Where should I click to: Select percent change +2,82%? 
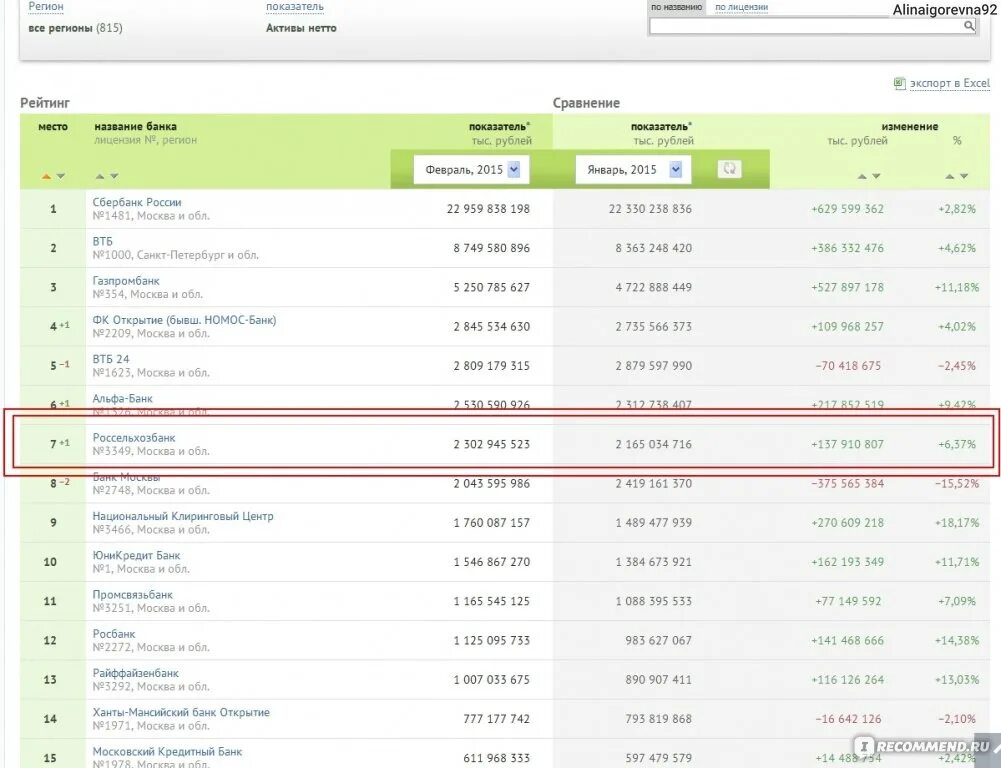tap(957, 209)
